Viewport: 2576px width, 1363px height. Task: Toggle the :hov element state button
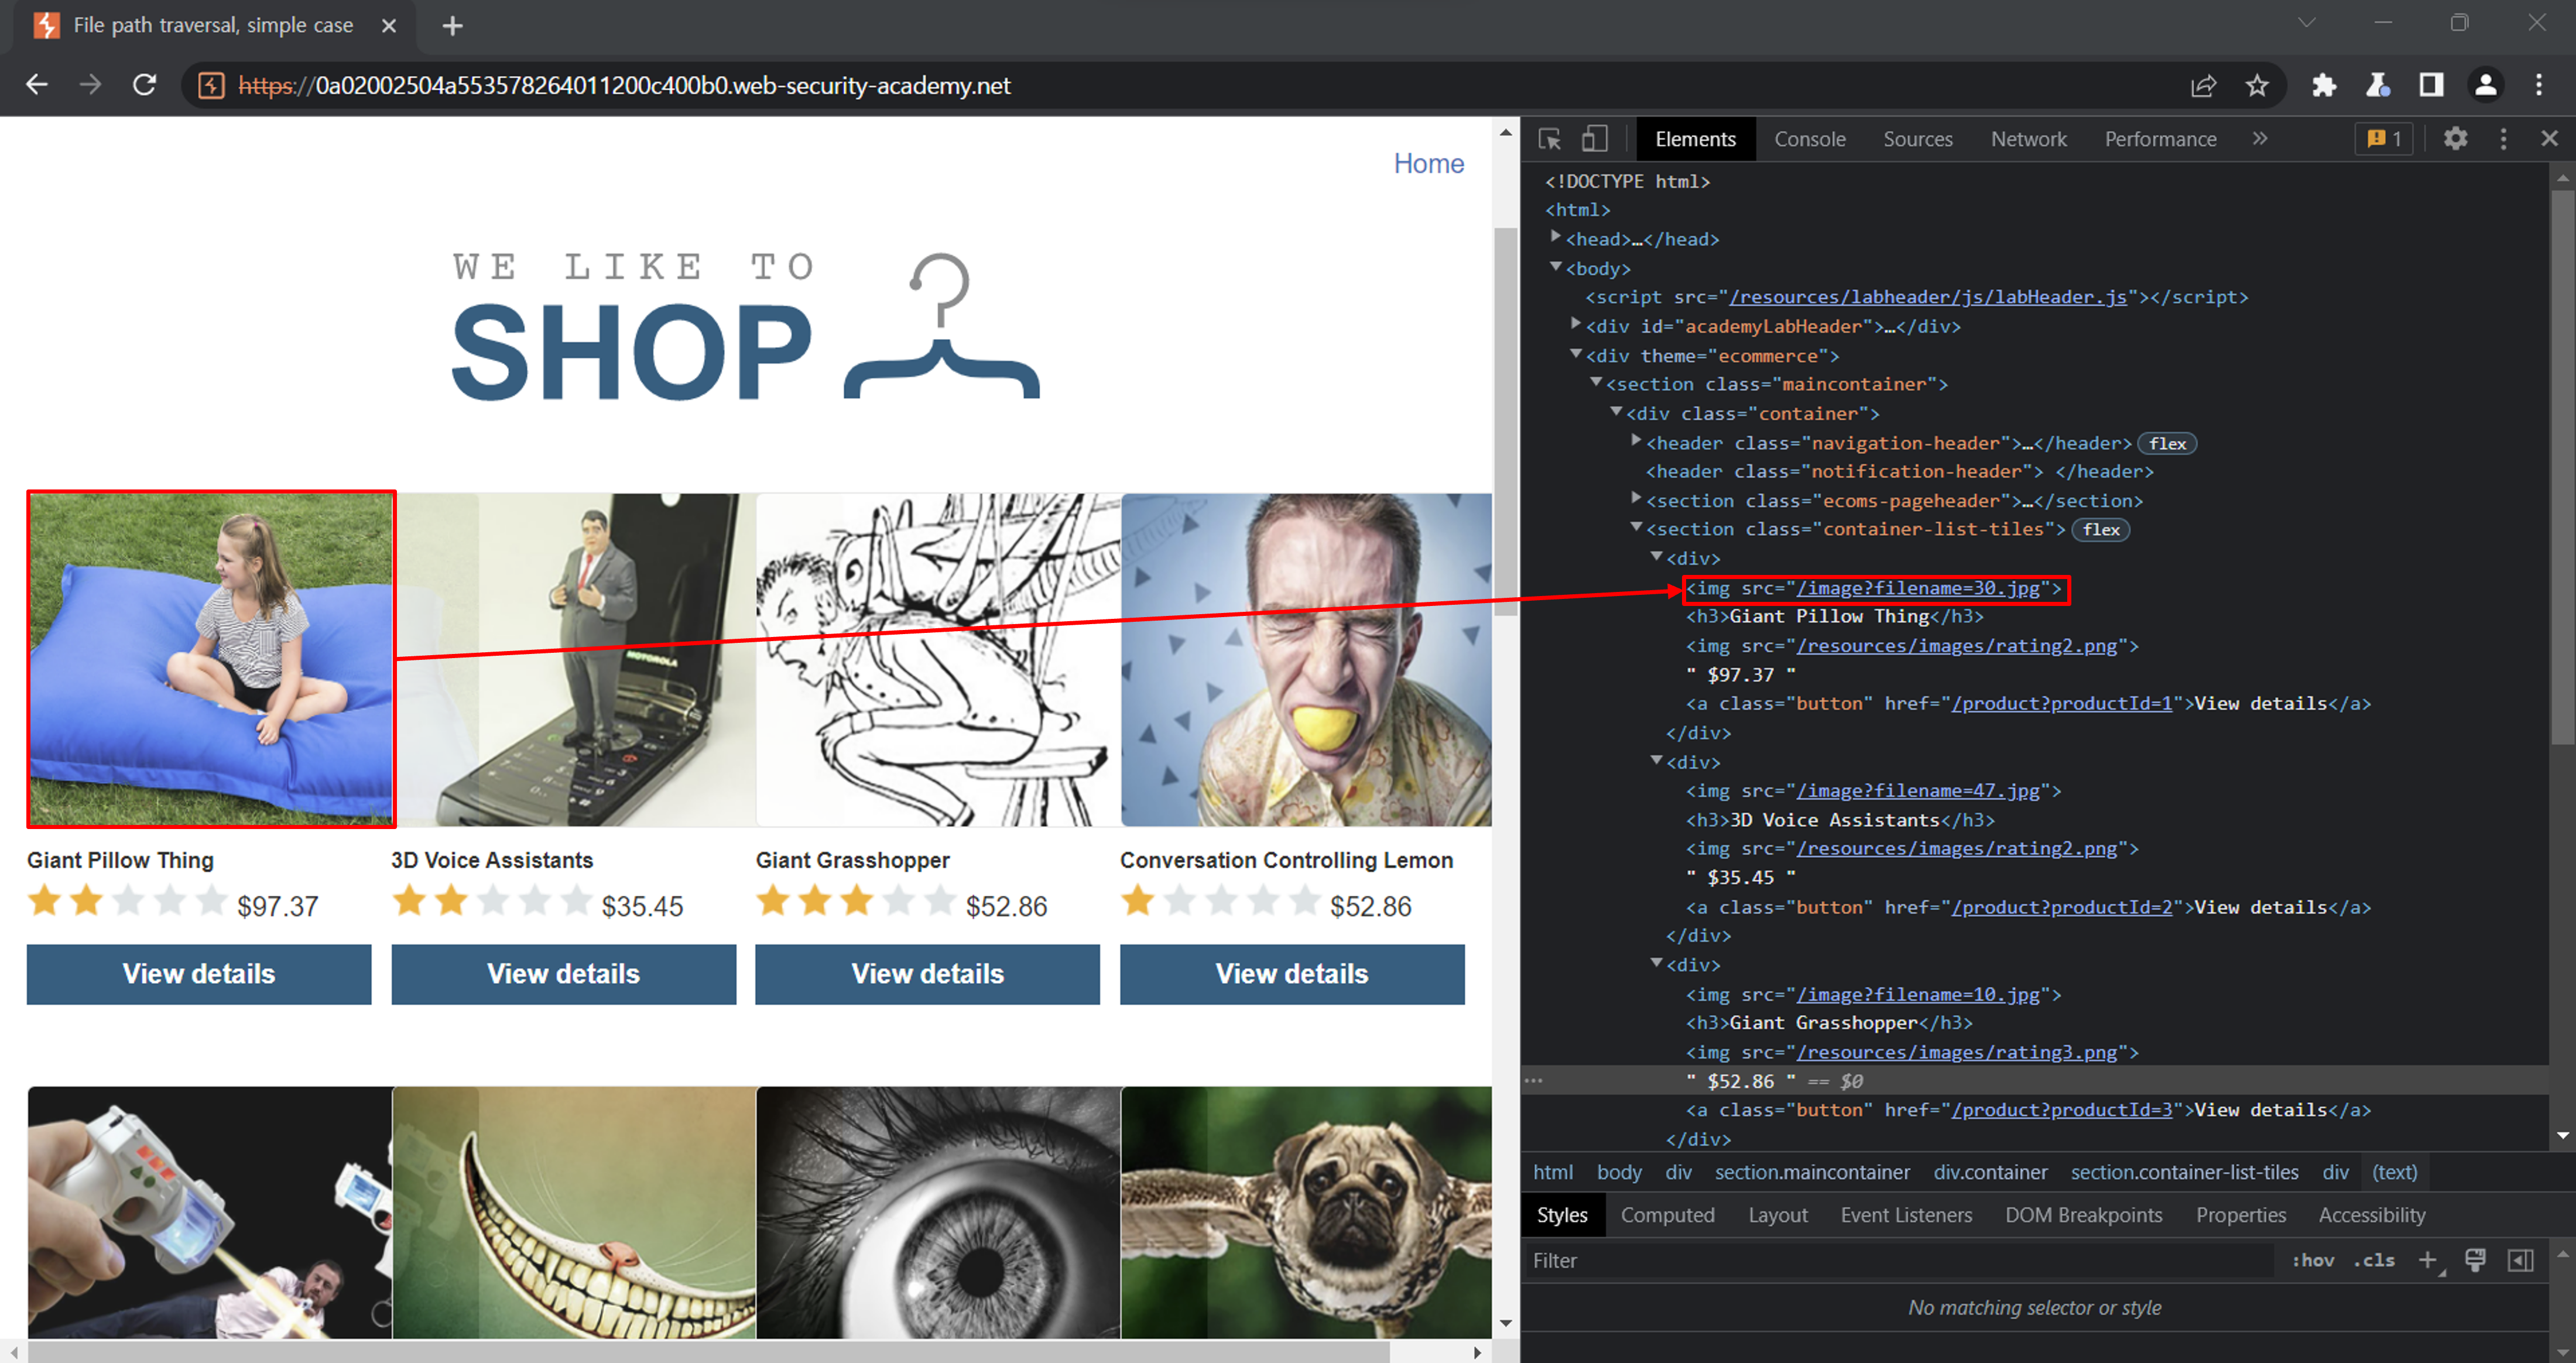pyautogui.click(x=2313, y=1260)
